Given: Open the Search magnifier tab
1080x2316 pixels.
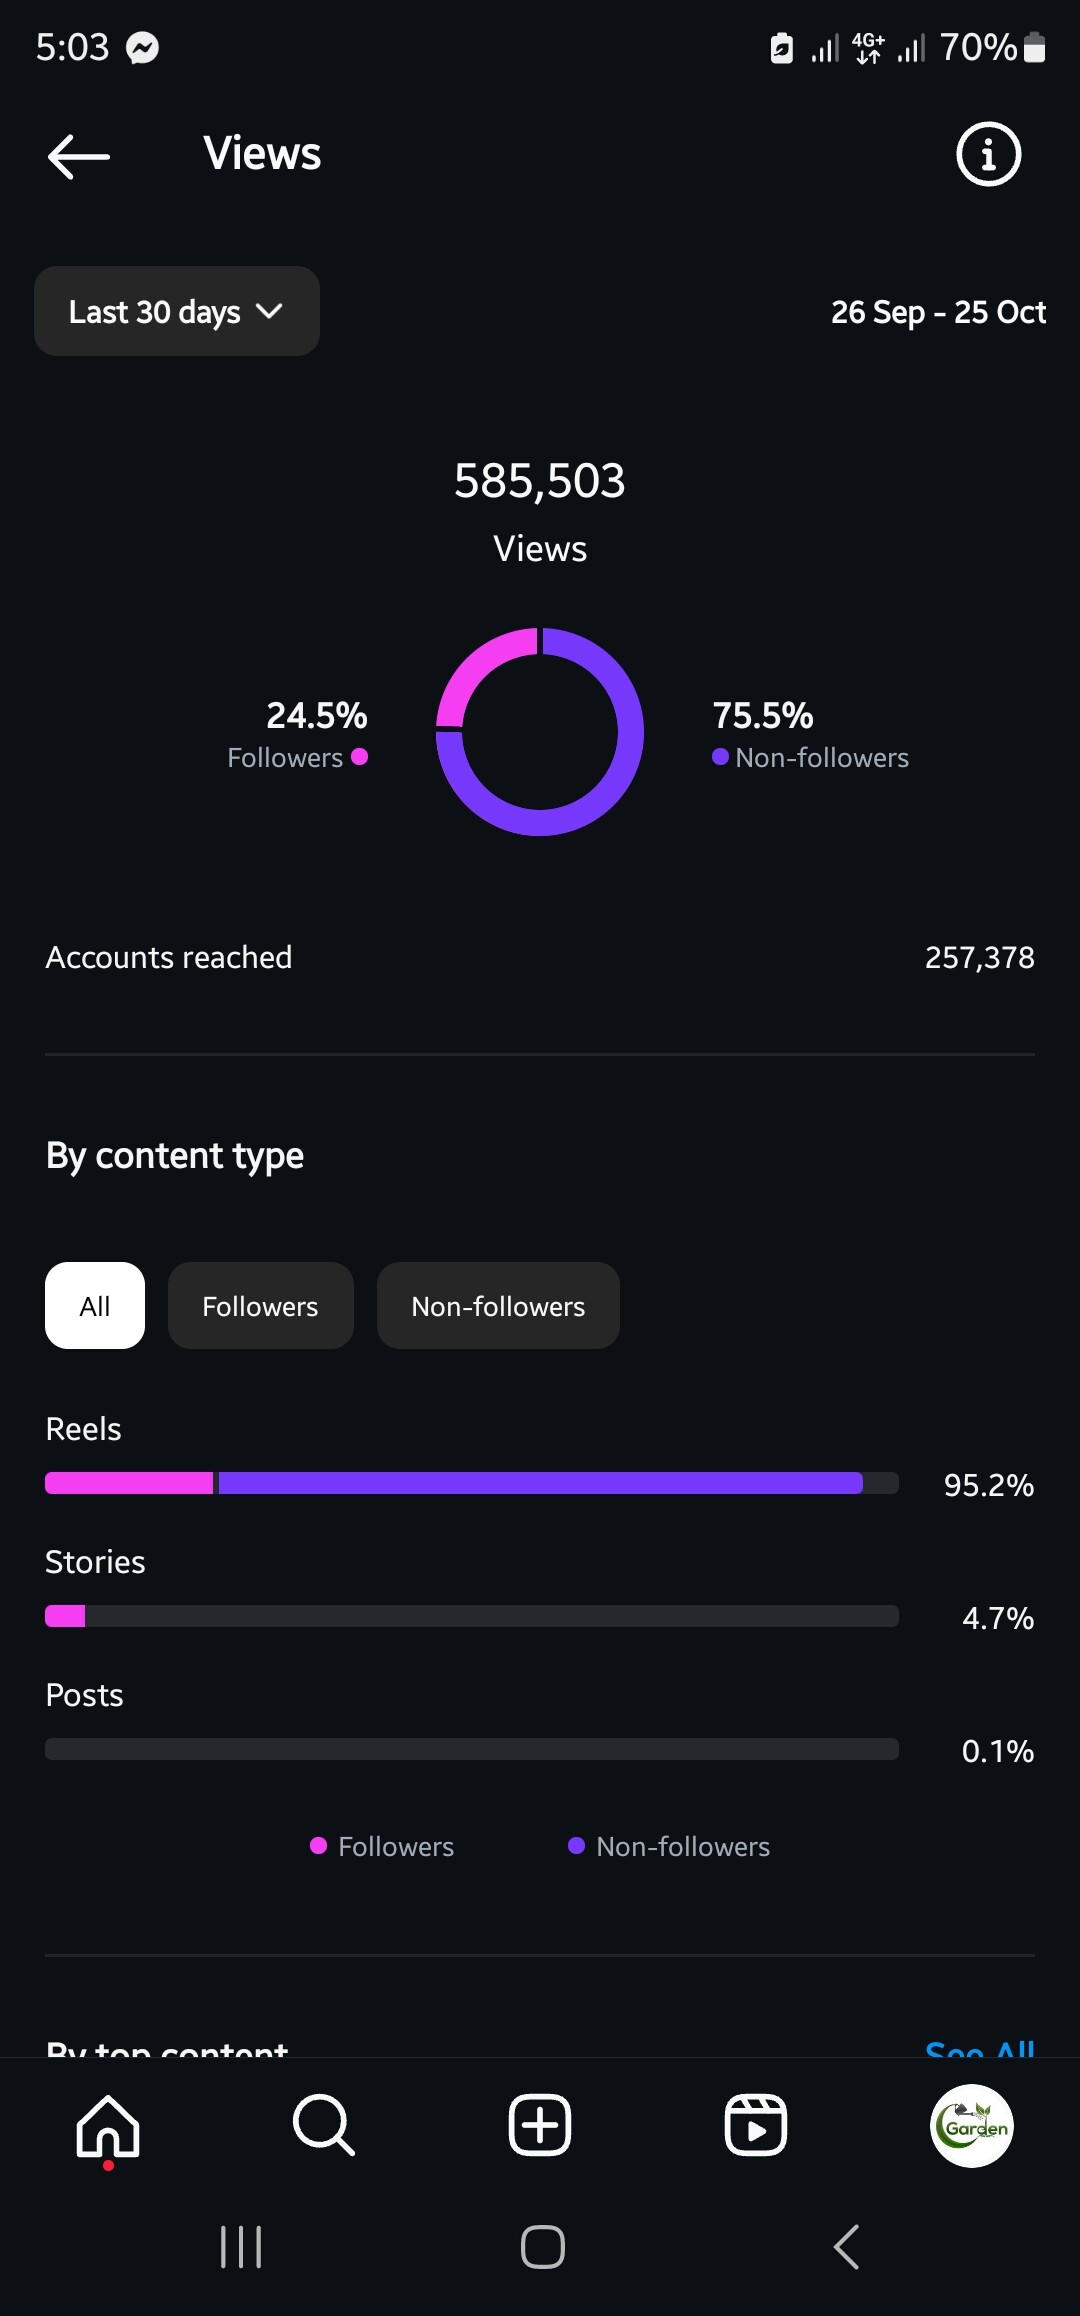Looking at the screenshot, I should 324,2125.
